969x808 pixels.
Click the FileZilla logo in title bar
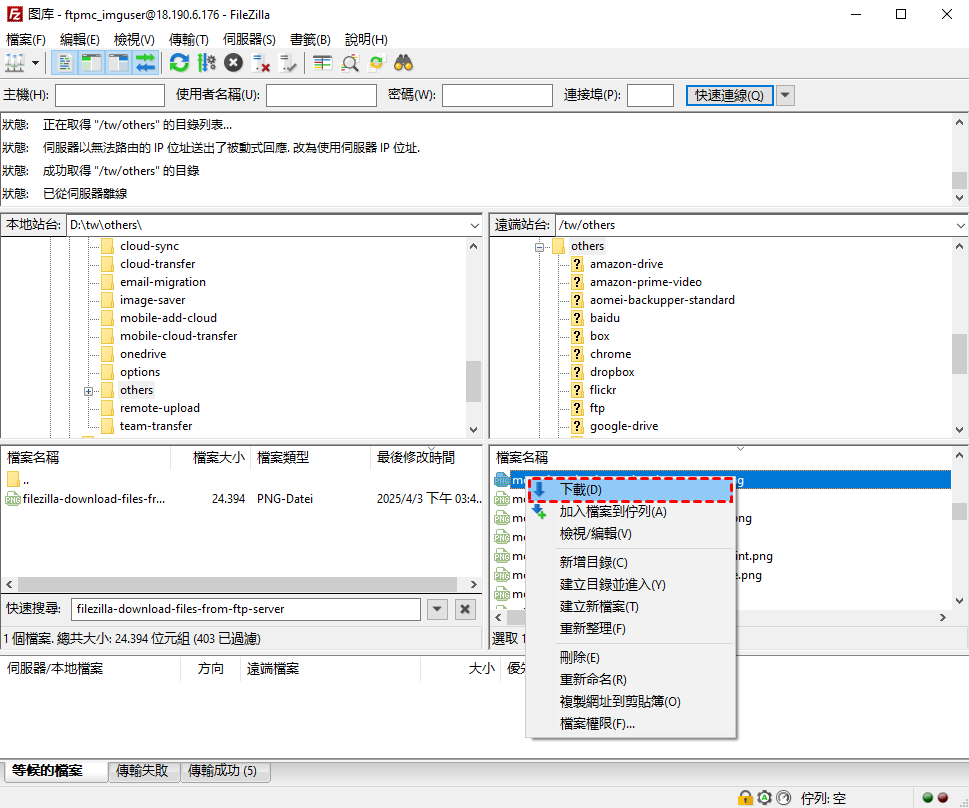click(14, 14)
